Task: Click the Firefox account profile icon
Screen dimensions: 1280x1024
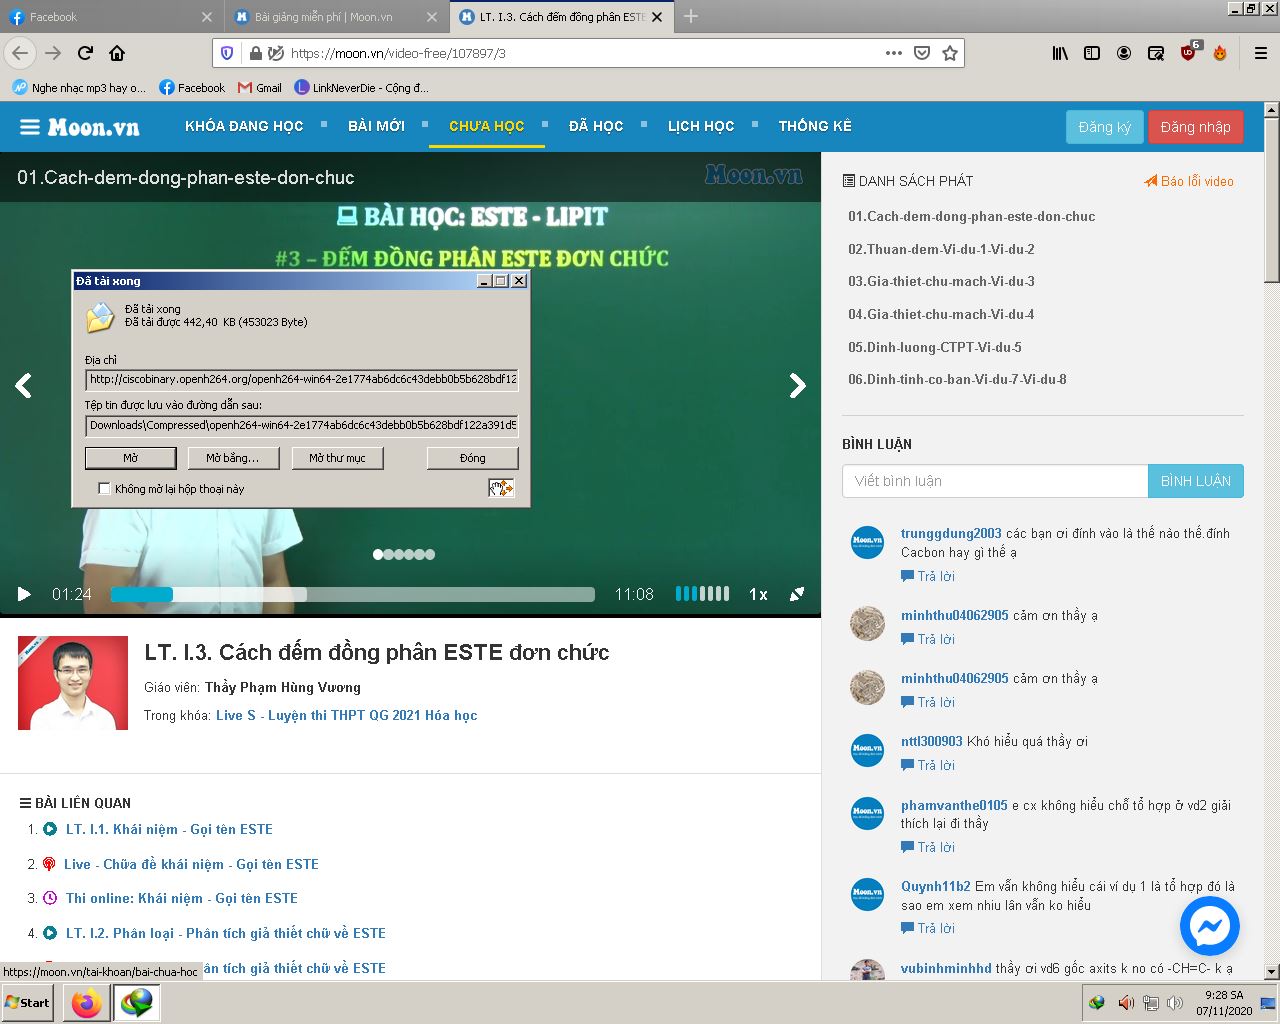Action: [1123, 53]
